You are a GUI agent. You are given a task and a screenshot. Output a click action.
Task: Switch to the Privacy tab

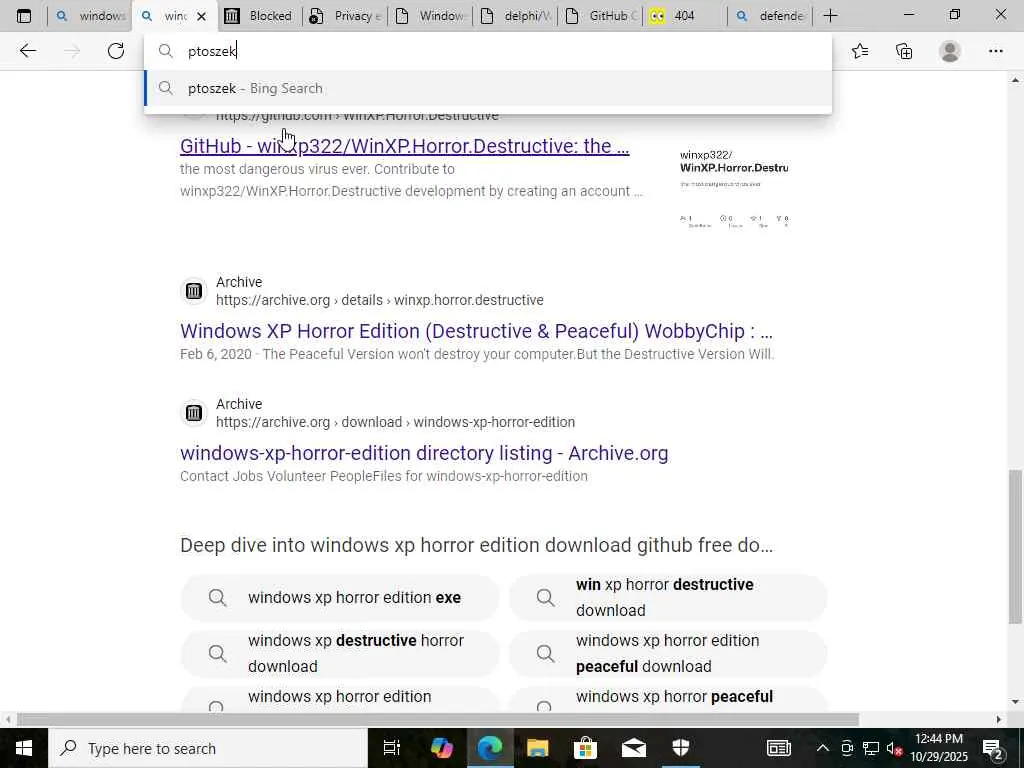coord(345,16)
